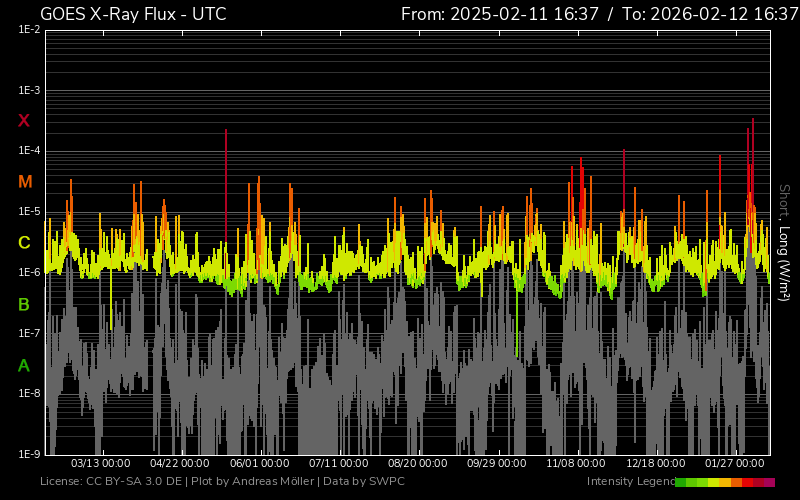This screenshot has width=800, height=500.
Task: Click the green A flare class label
Action: (x=24, y=365)
